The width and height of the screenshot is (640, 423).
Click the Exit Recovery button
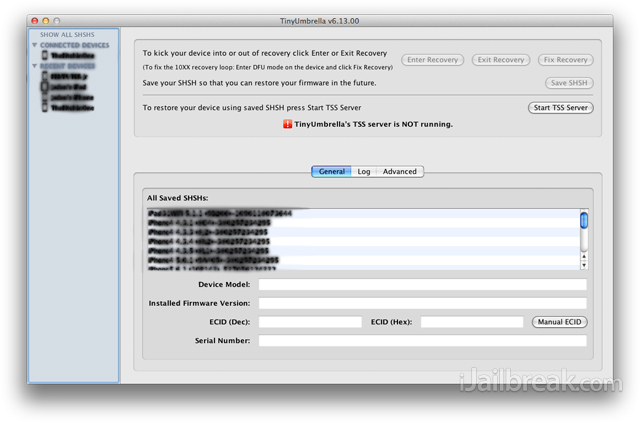(x=500, y=60)
